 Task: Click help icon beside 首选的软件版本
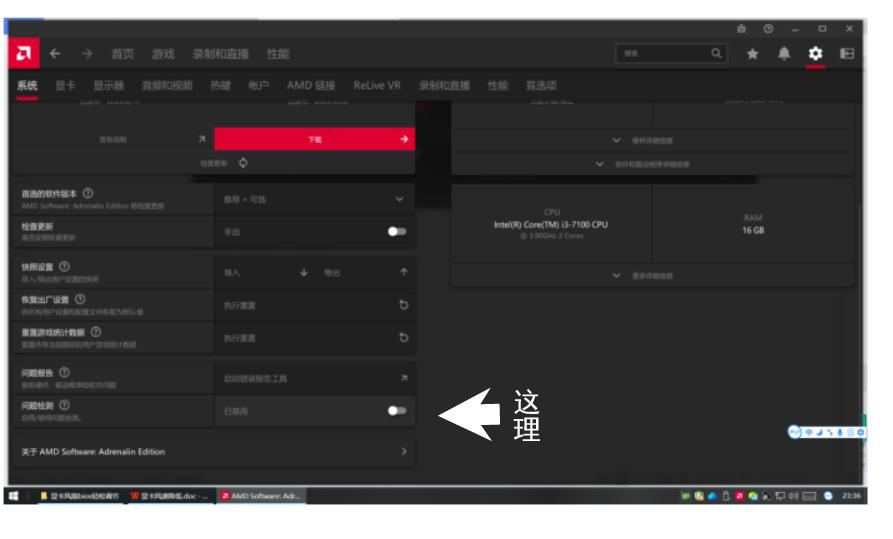(88, 193)
